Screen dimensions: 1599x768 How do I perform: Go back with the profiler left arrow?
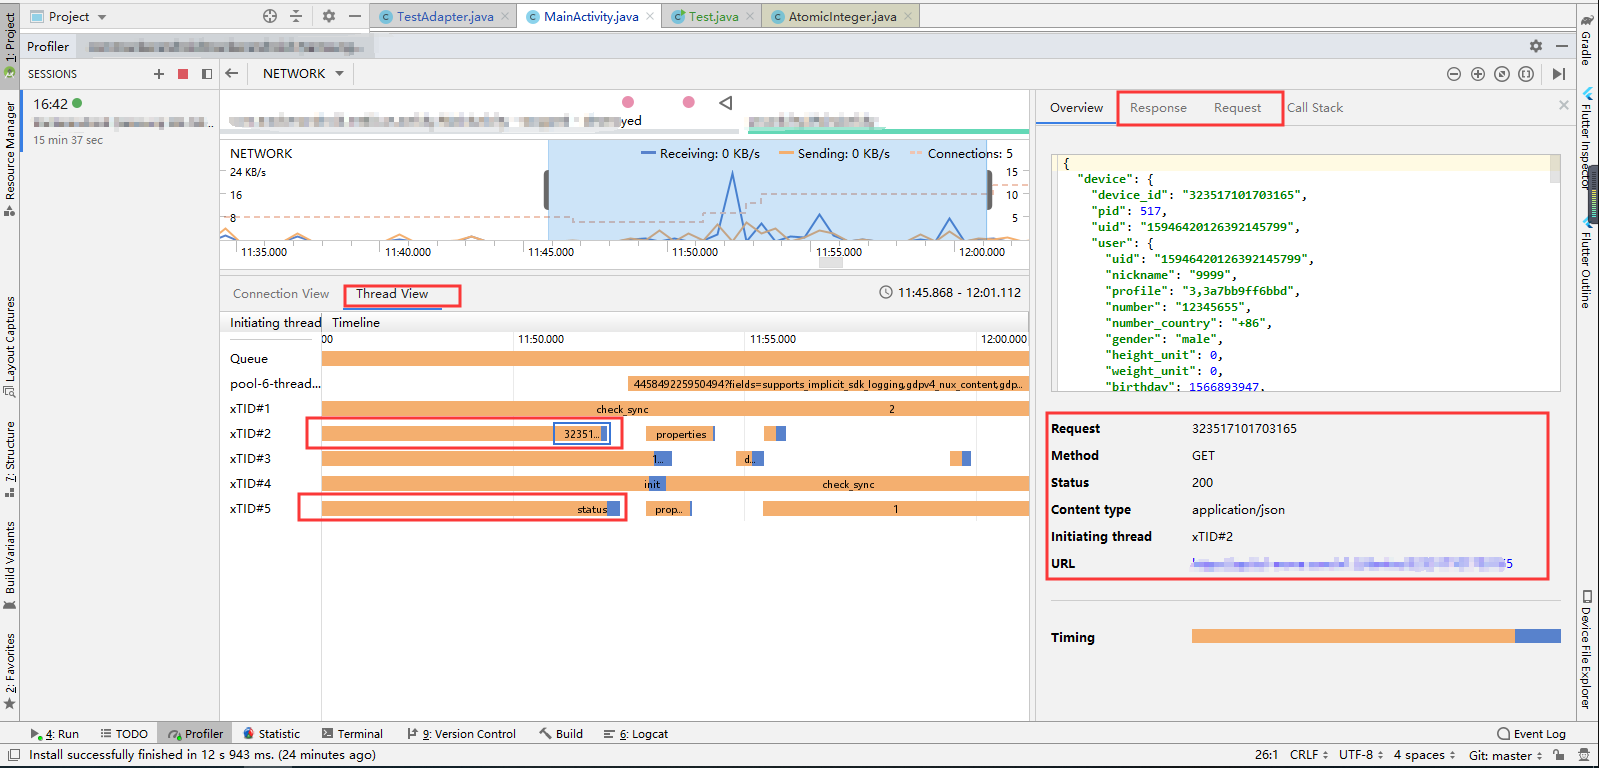pos(232,73)
